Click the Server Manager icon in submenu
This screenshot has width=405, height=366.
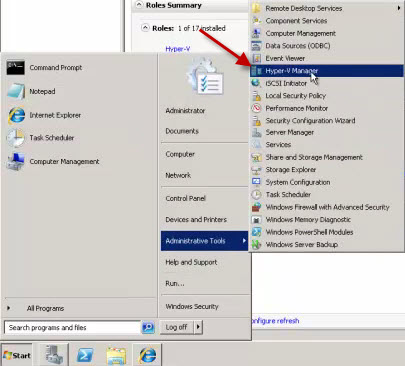point(256,132)
